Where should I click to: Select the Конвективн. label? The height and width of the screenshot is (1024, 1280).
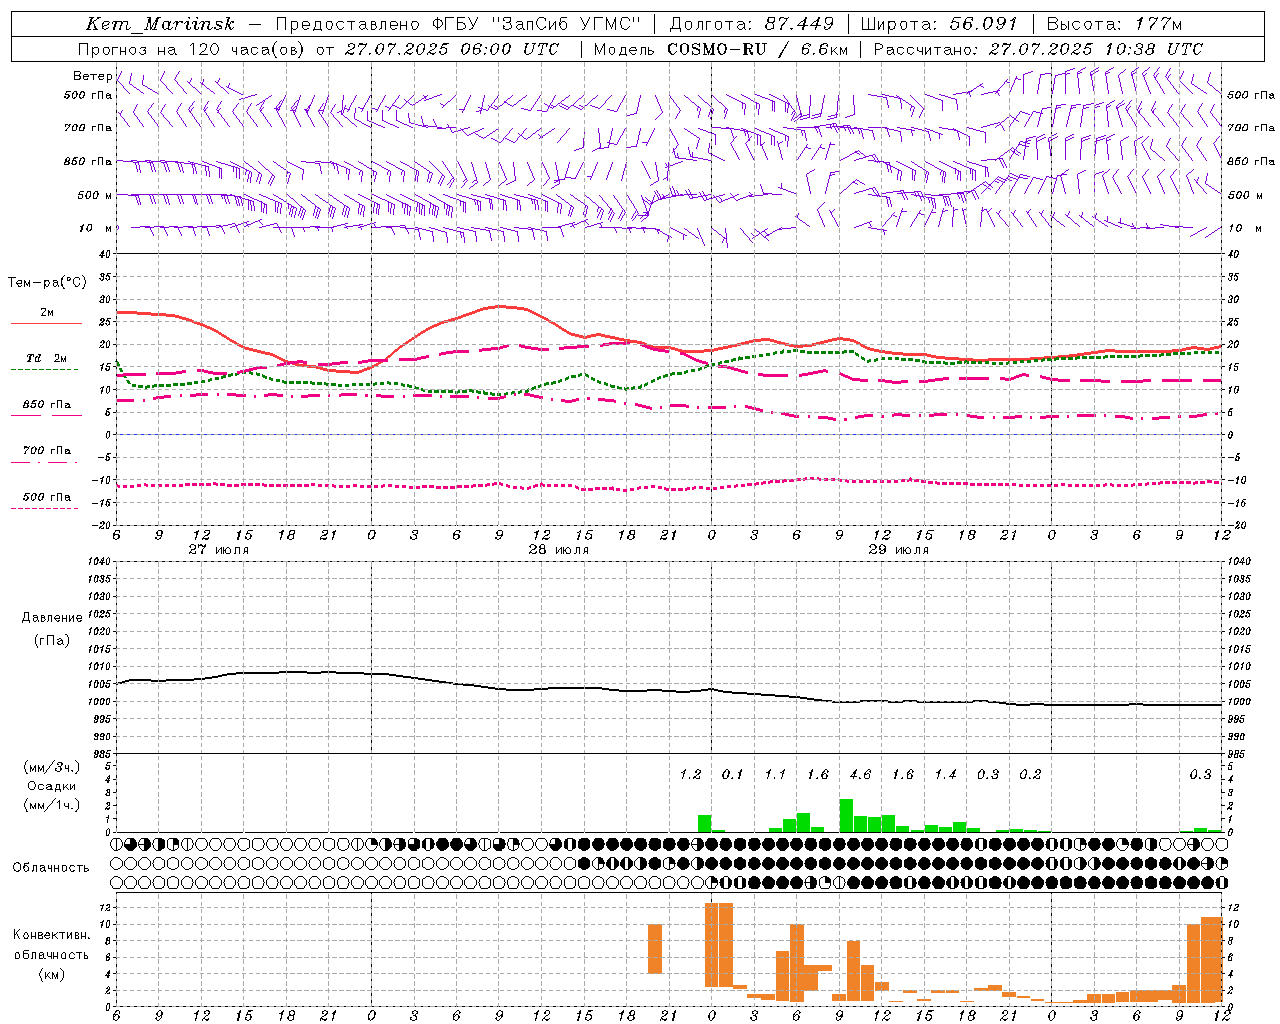[51, 935]
